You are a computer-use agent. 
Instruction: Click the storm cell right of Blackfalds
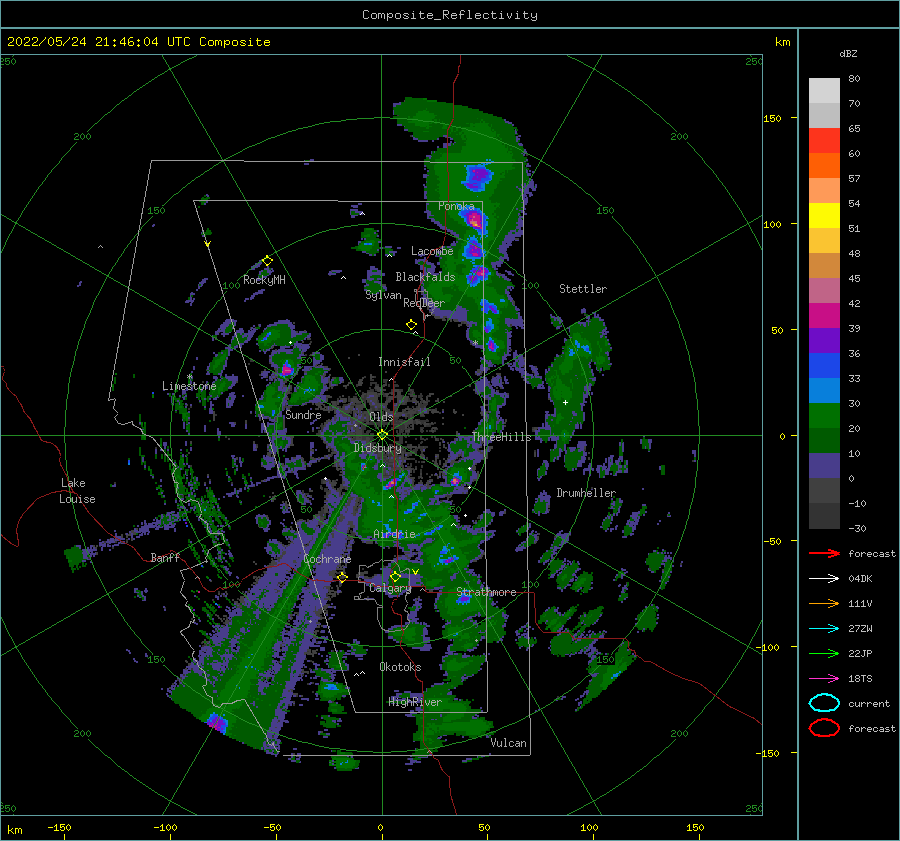pos(478,274)
